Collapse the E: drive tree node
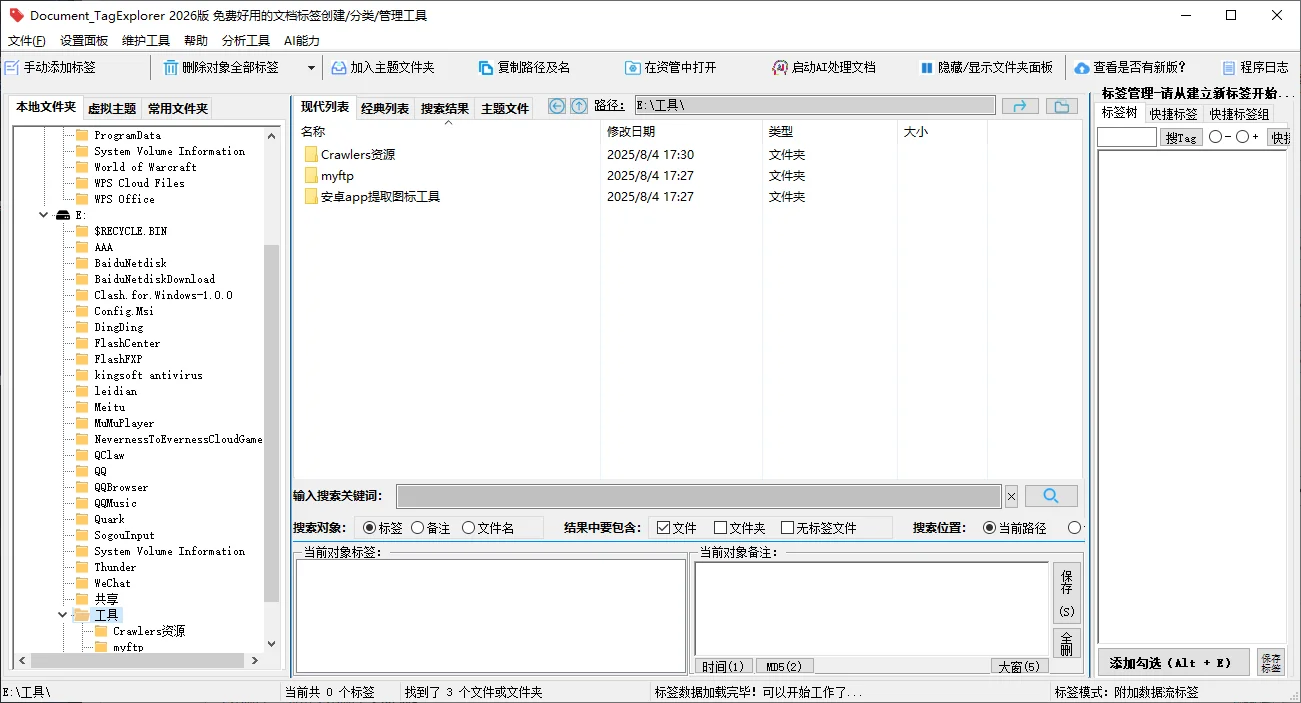Screen dimensions: 1301x703 pos(43,215)
